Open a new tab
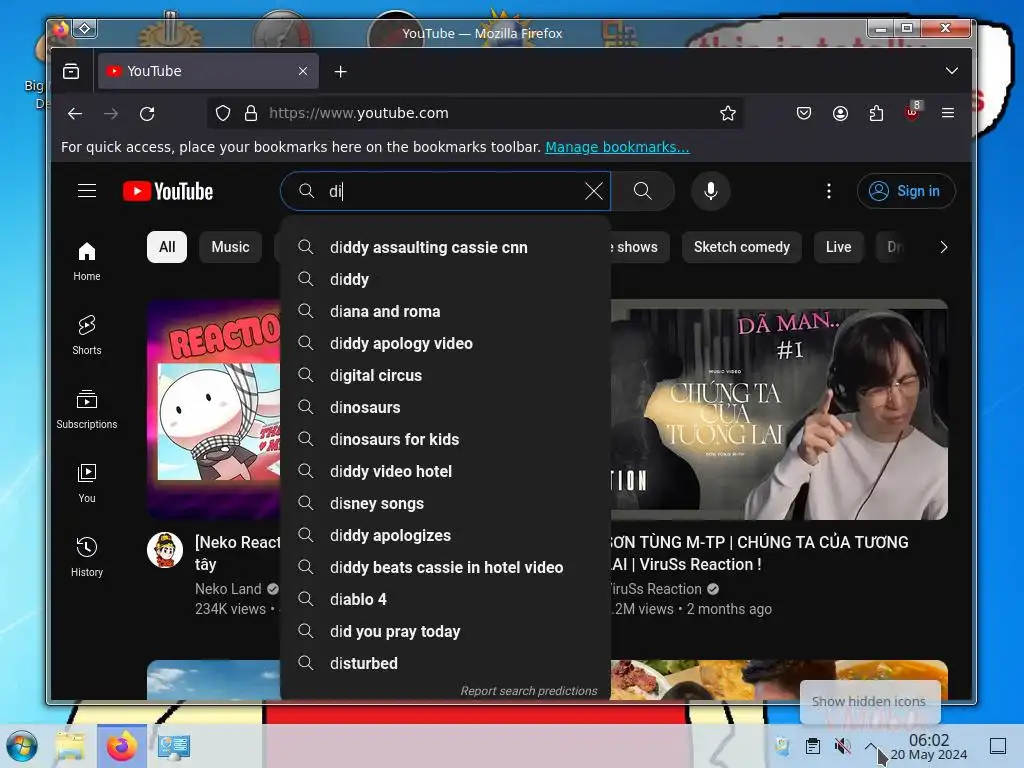 tap(340, 71)
